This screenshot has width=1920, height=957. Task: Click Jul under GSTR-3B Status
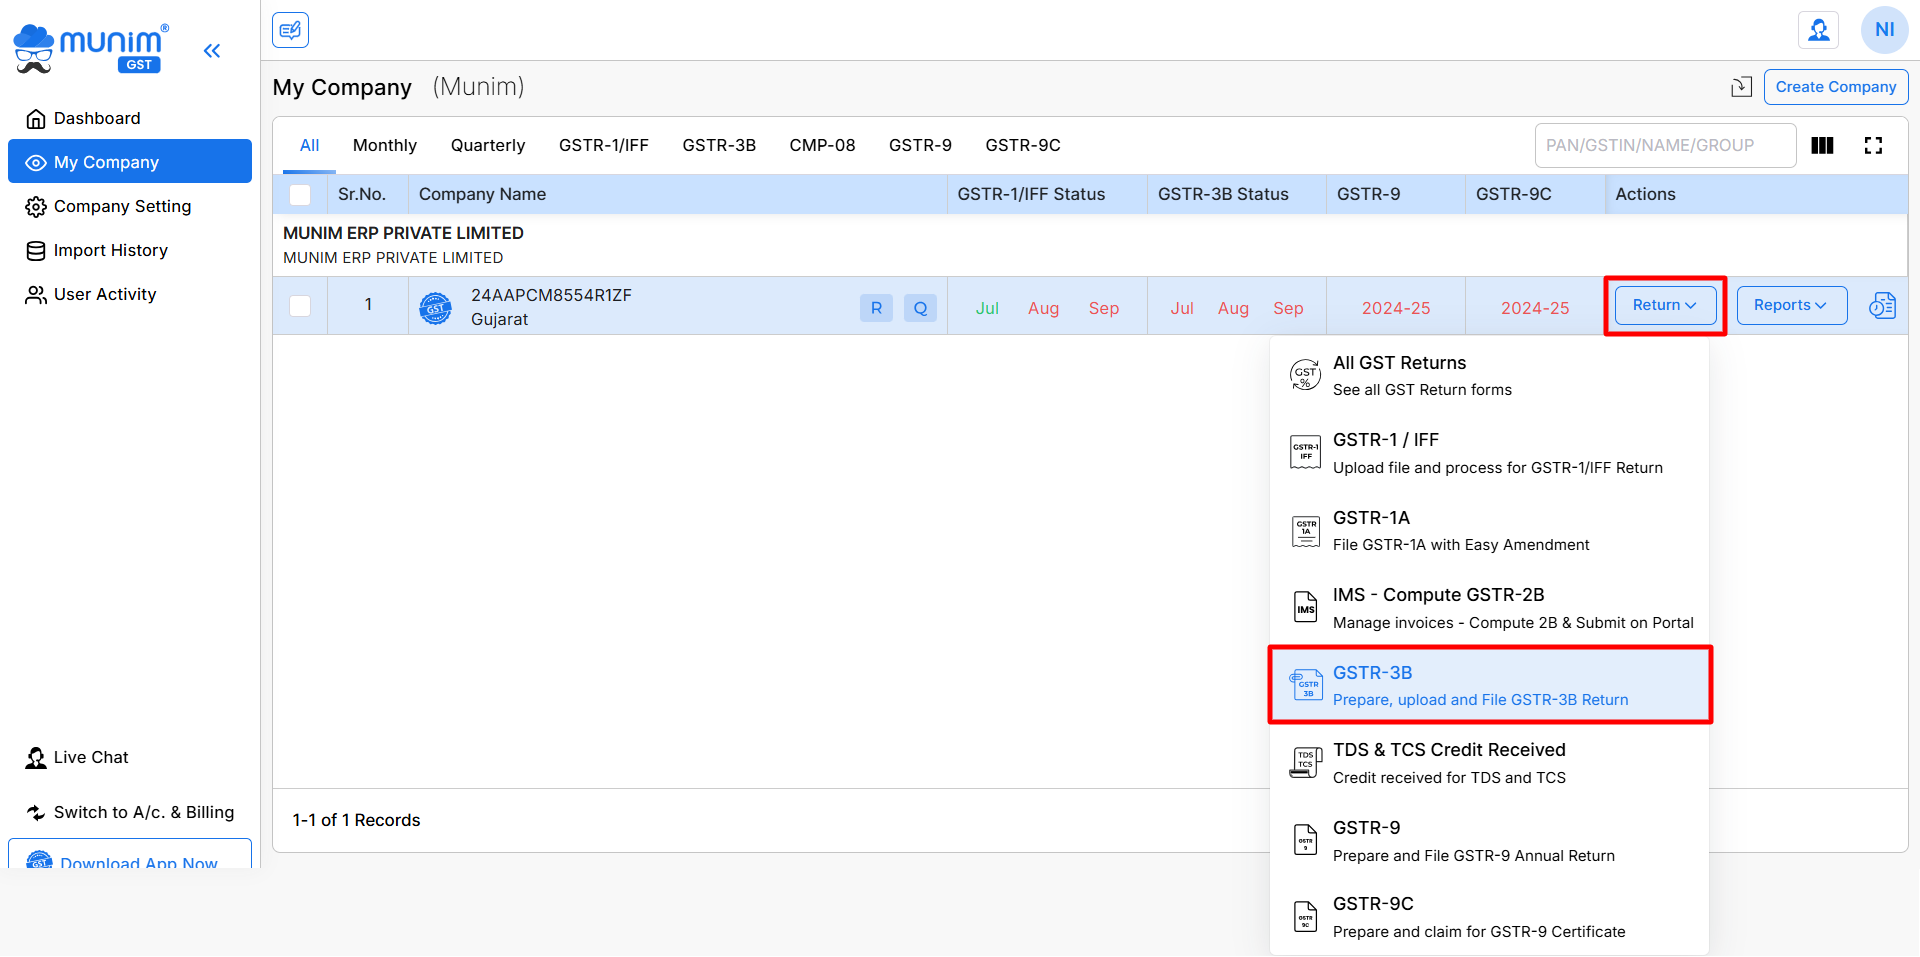[x=1182, y=308]
